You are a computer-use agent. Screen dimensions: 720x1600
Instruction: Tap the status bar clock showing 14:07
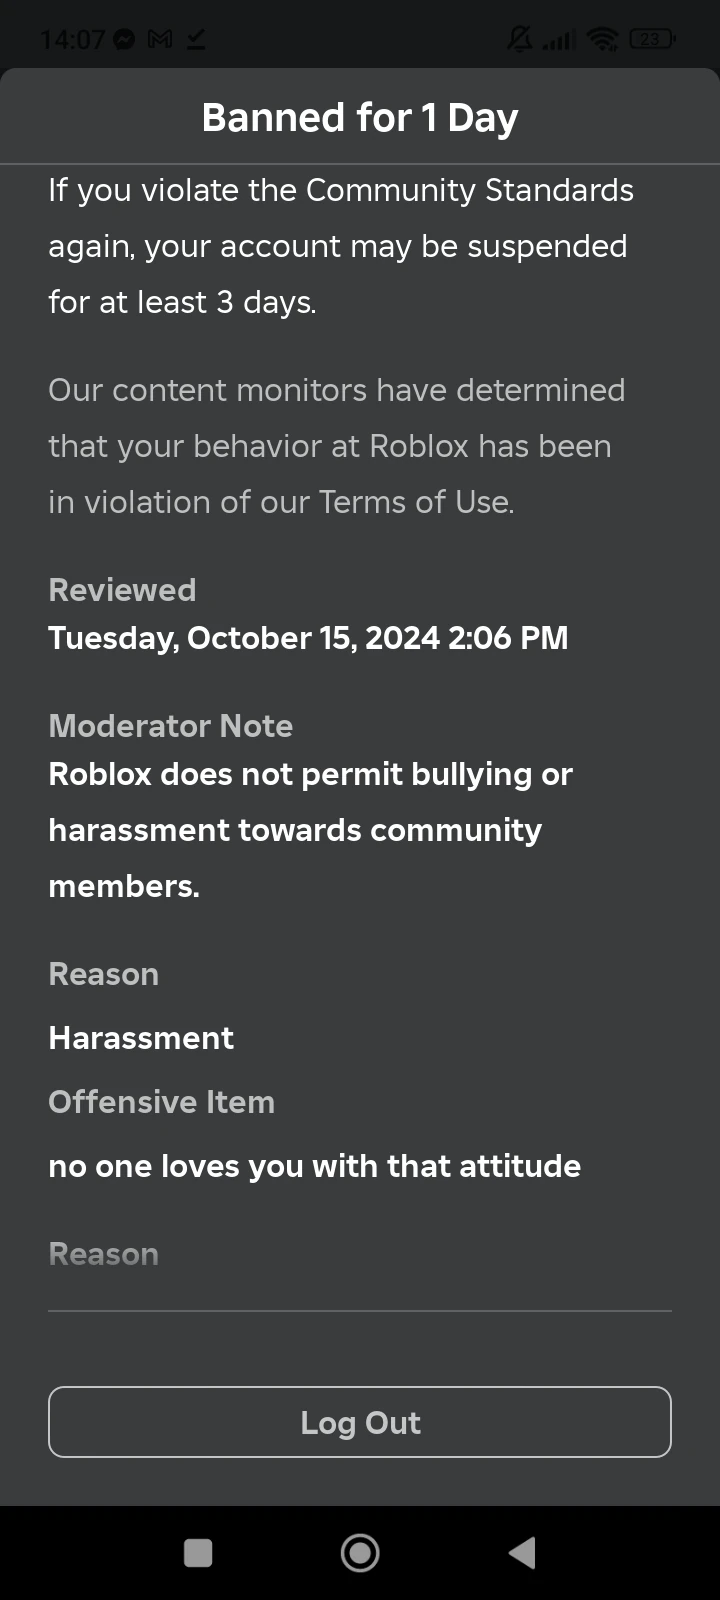click(x=73, y=39)
